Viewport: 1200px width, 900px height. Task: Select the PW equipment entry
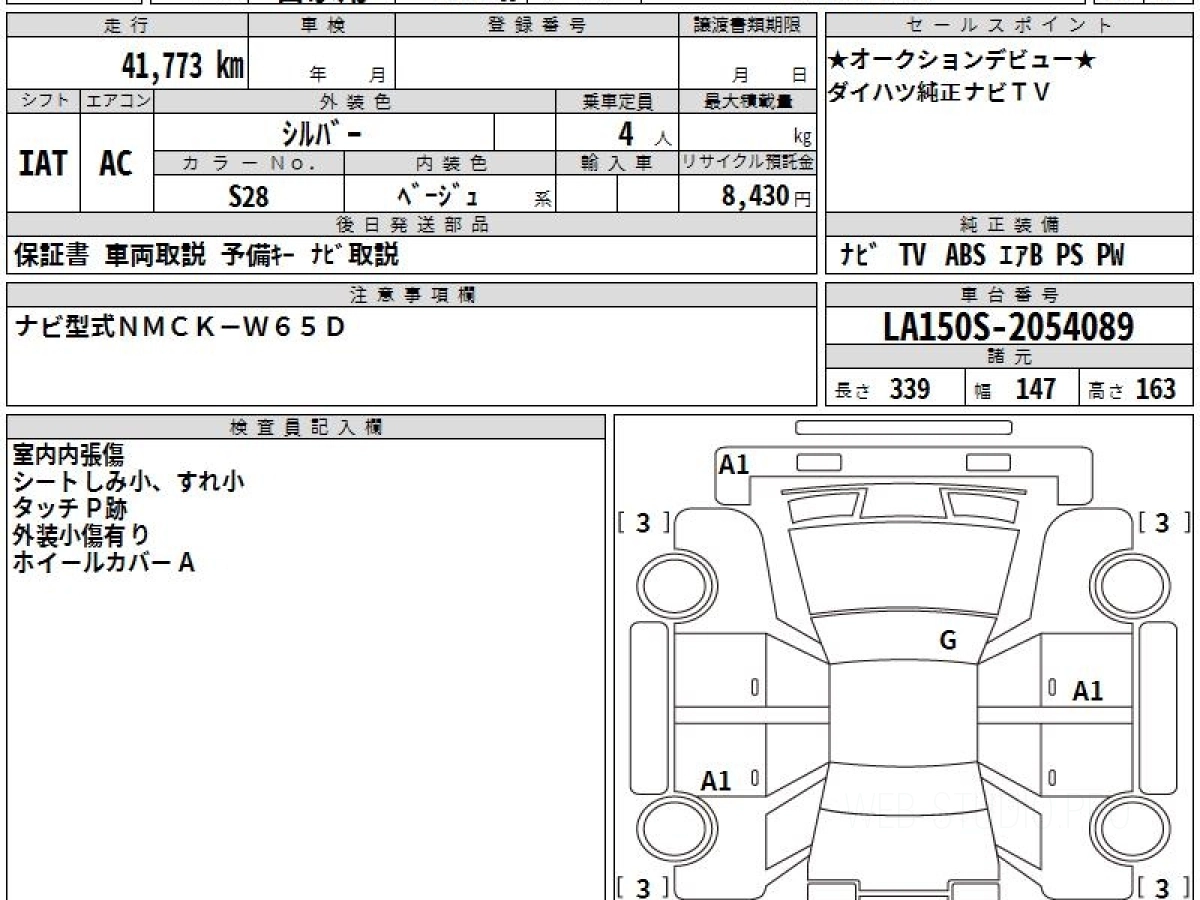point(1109,256)
